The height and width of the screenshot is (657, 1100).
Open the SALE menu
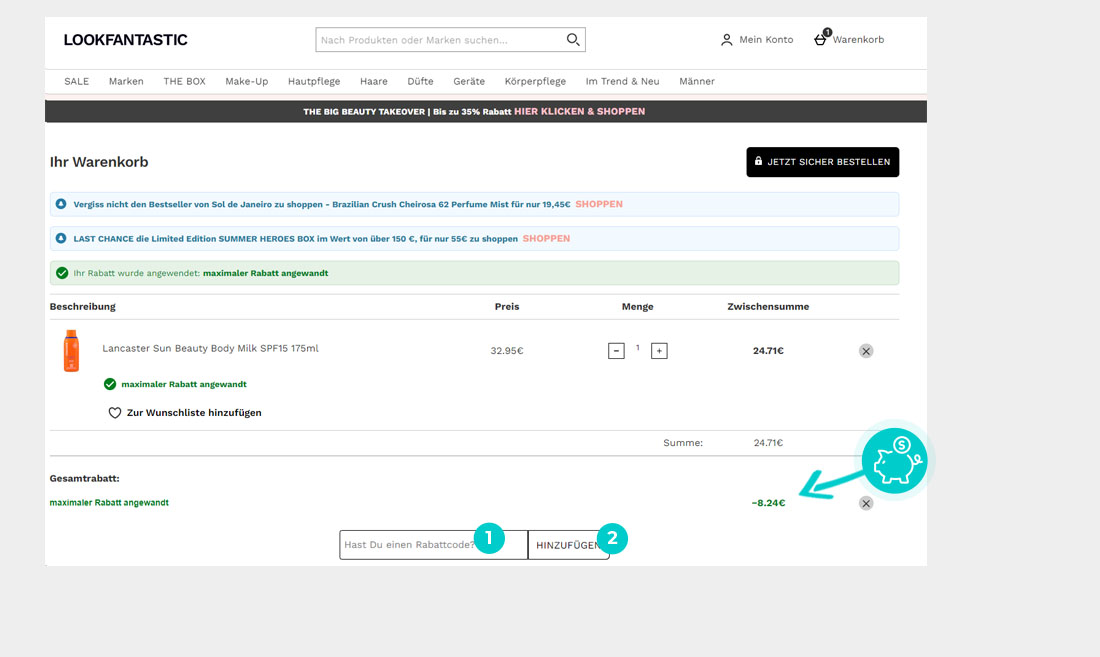click(76, 81)
